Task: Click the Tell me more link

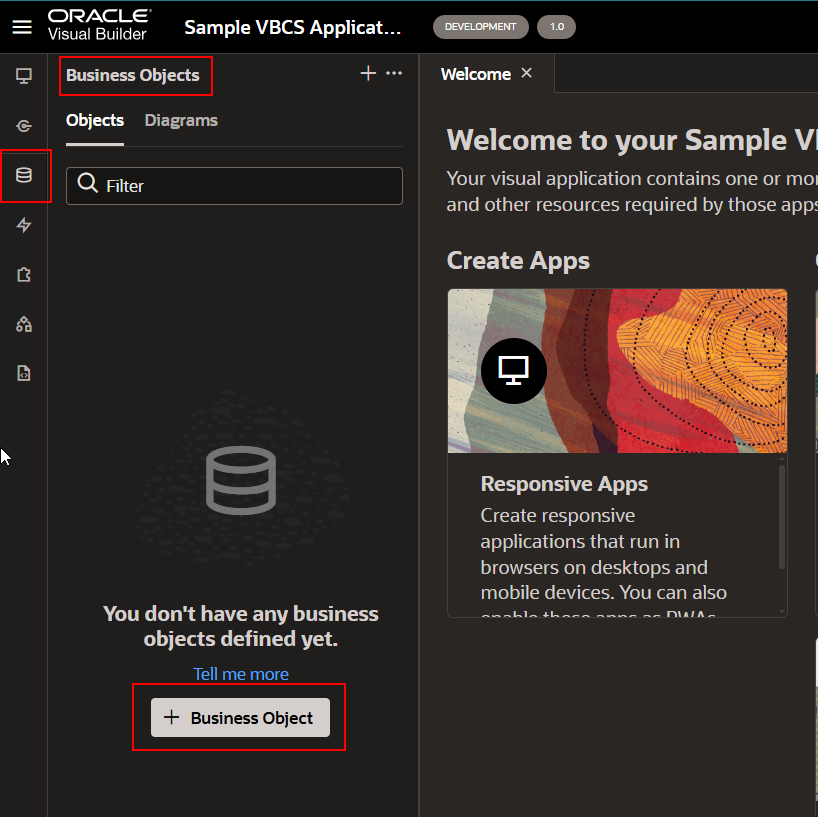Action: click(240, 674)
